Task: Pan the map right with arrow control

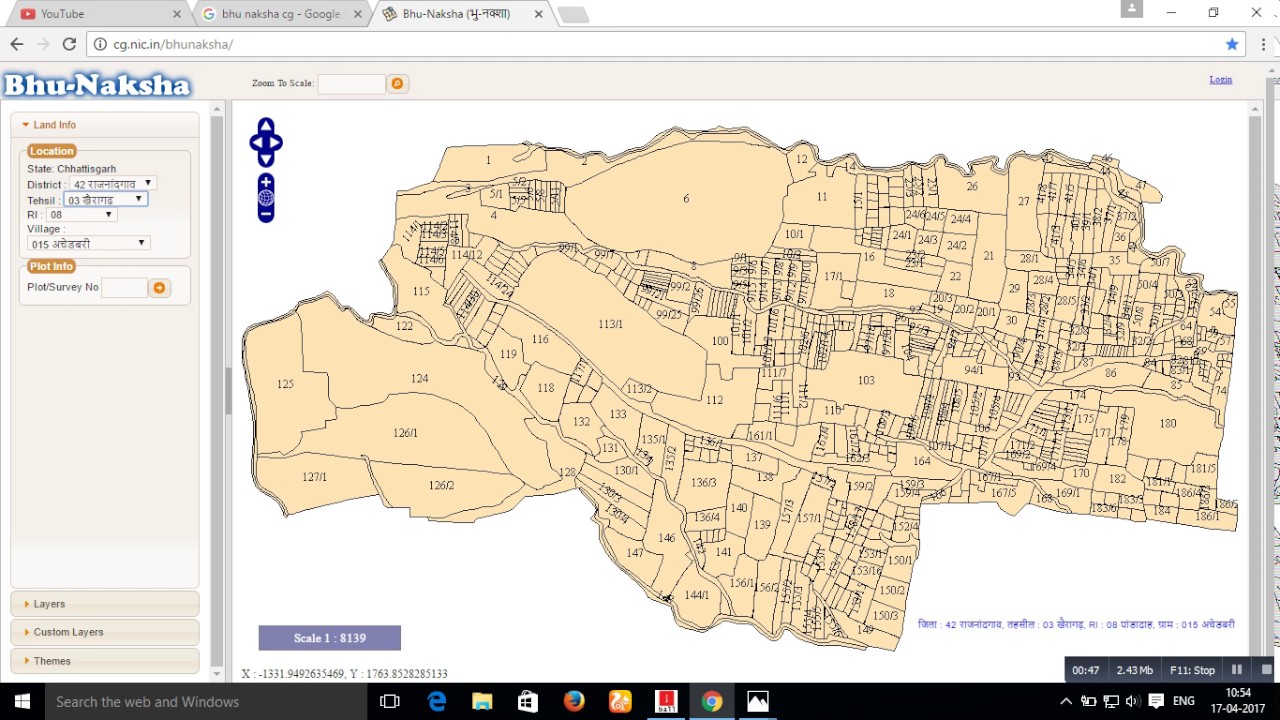Action: pyautogui.click(x=278, y=143)
